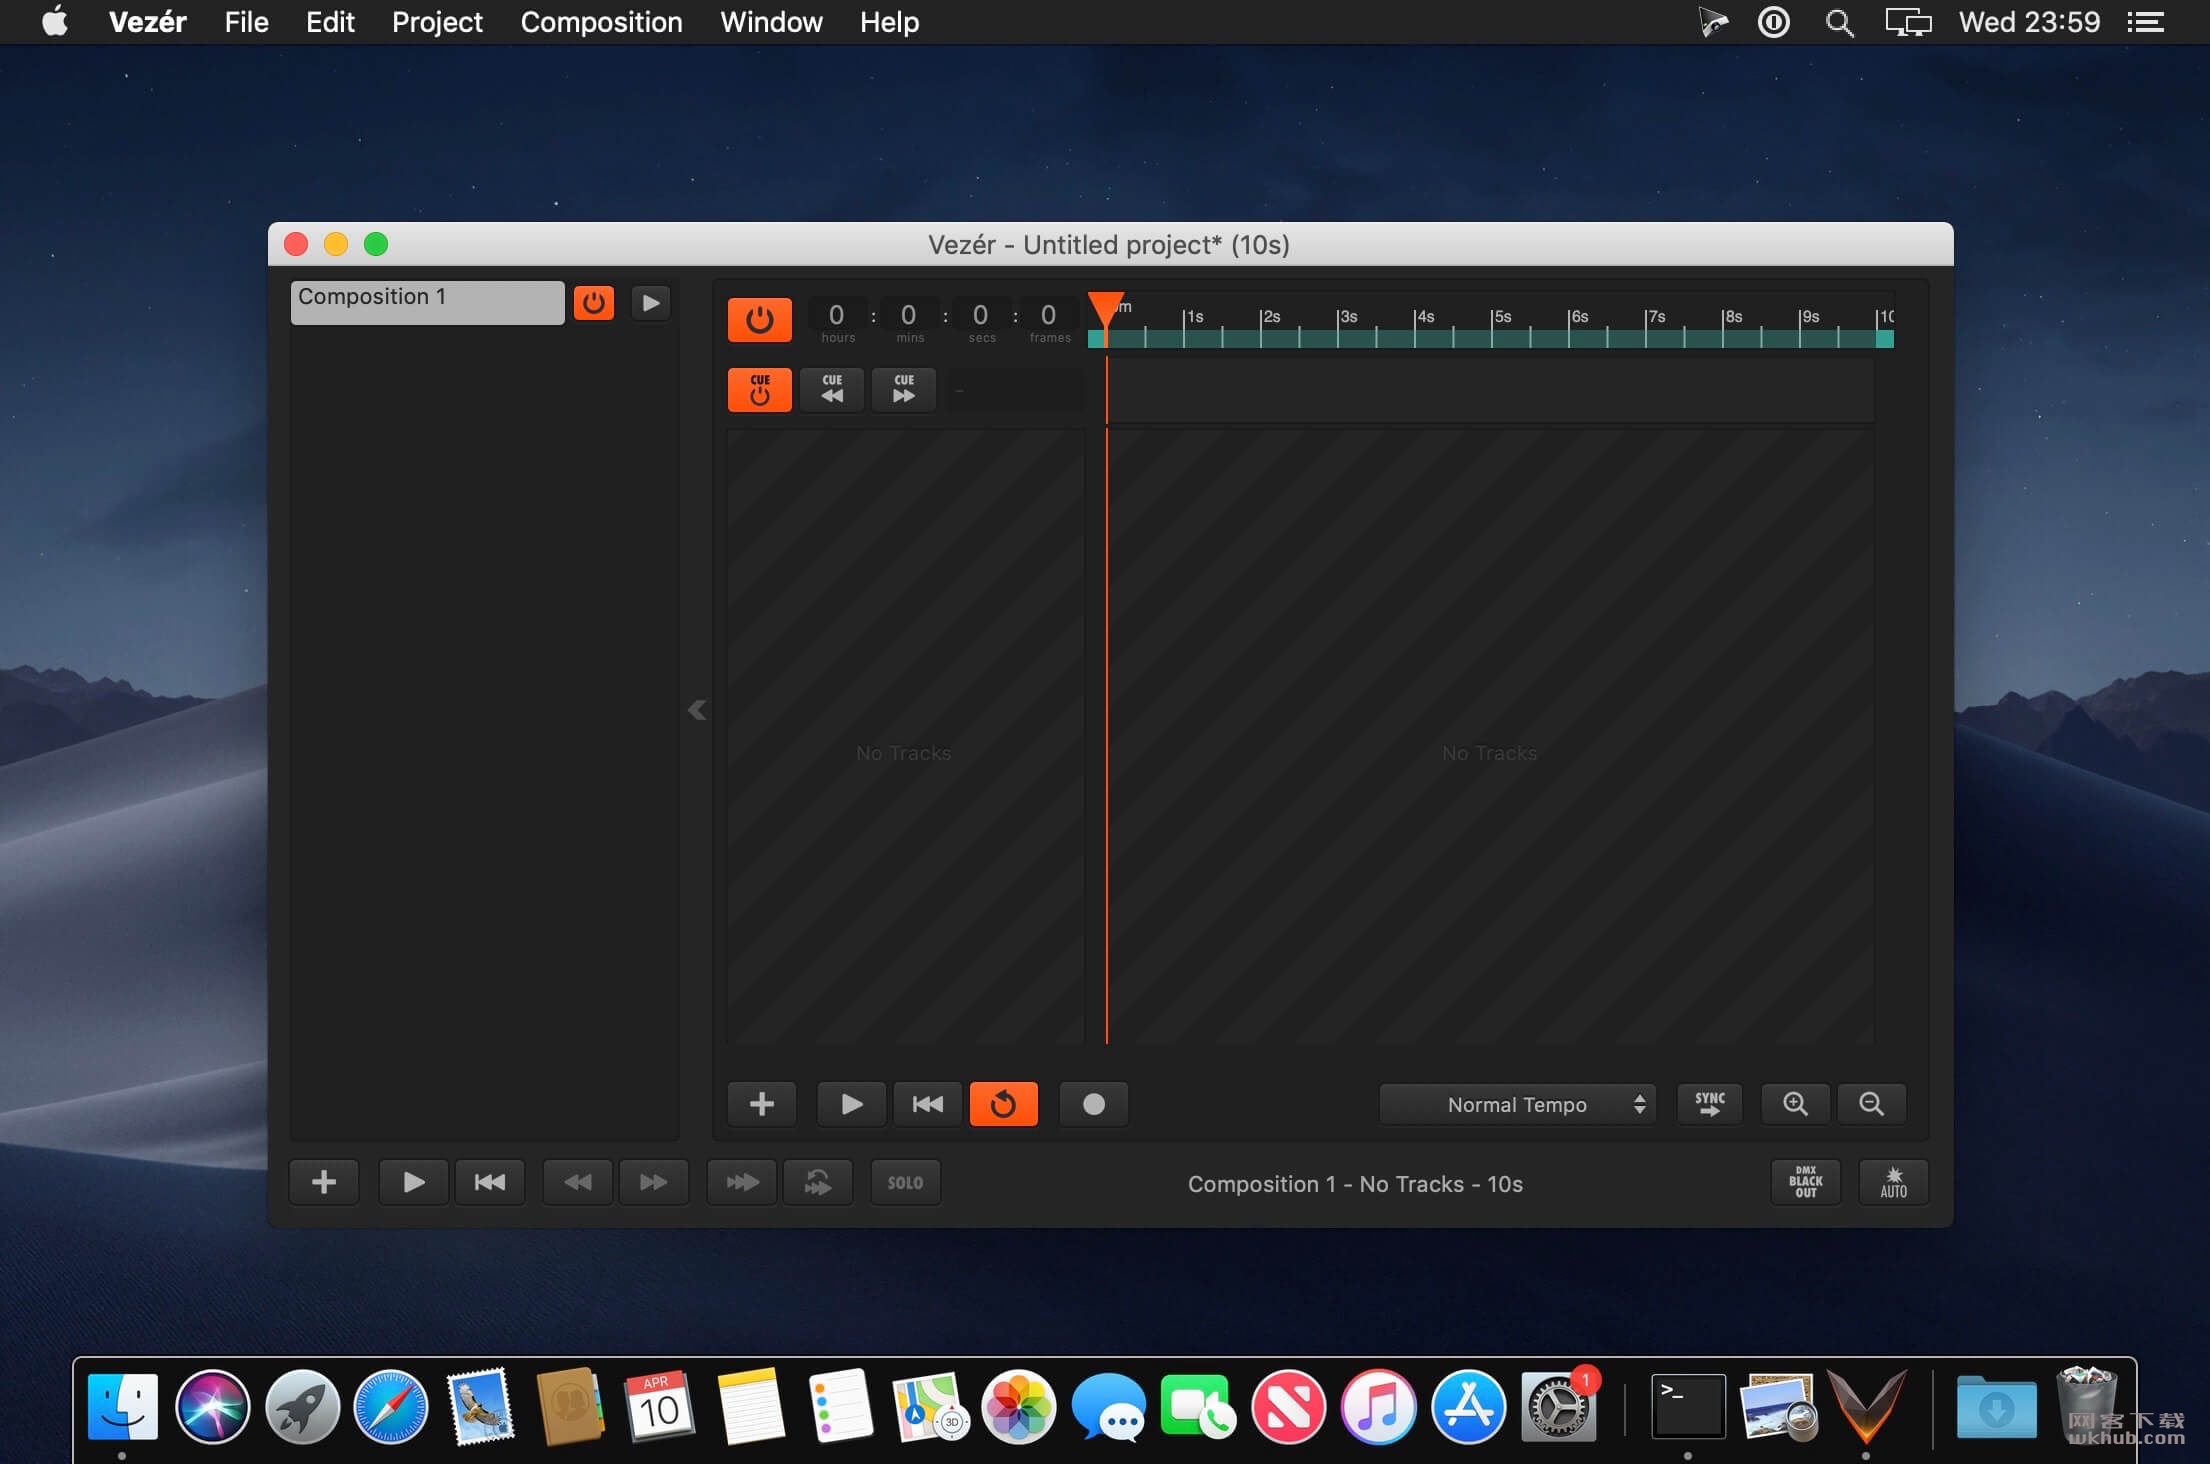
Task: Zoom in on the timeline
Action: point(1796,1104)
